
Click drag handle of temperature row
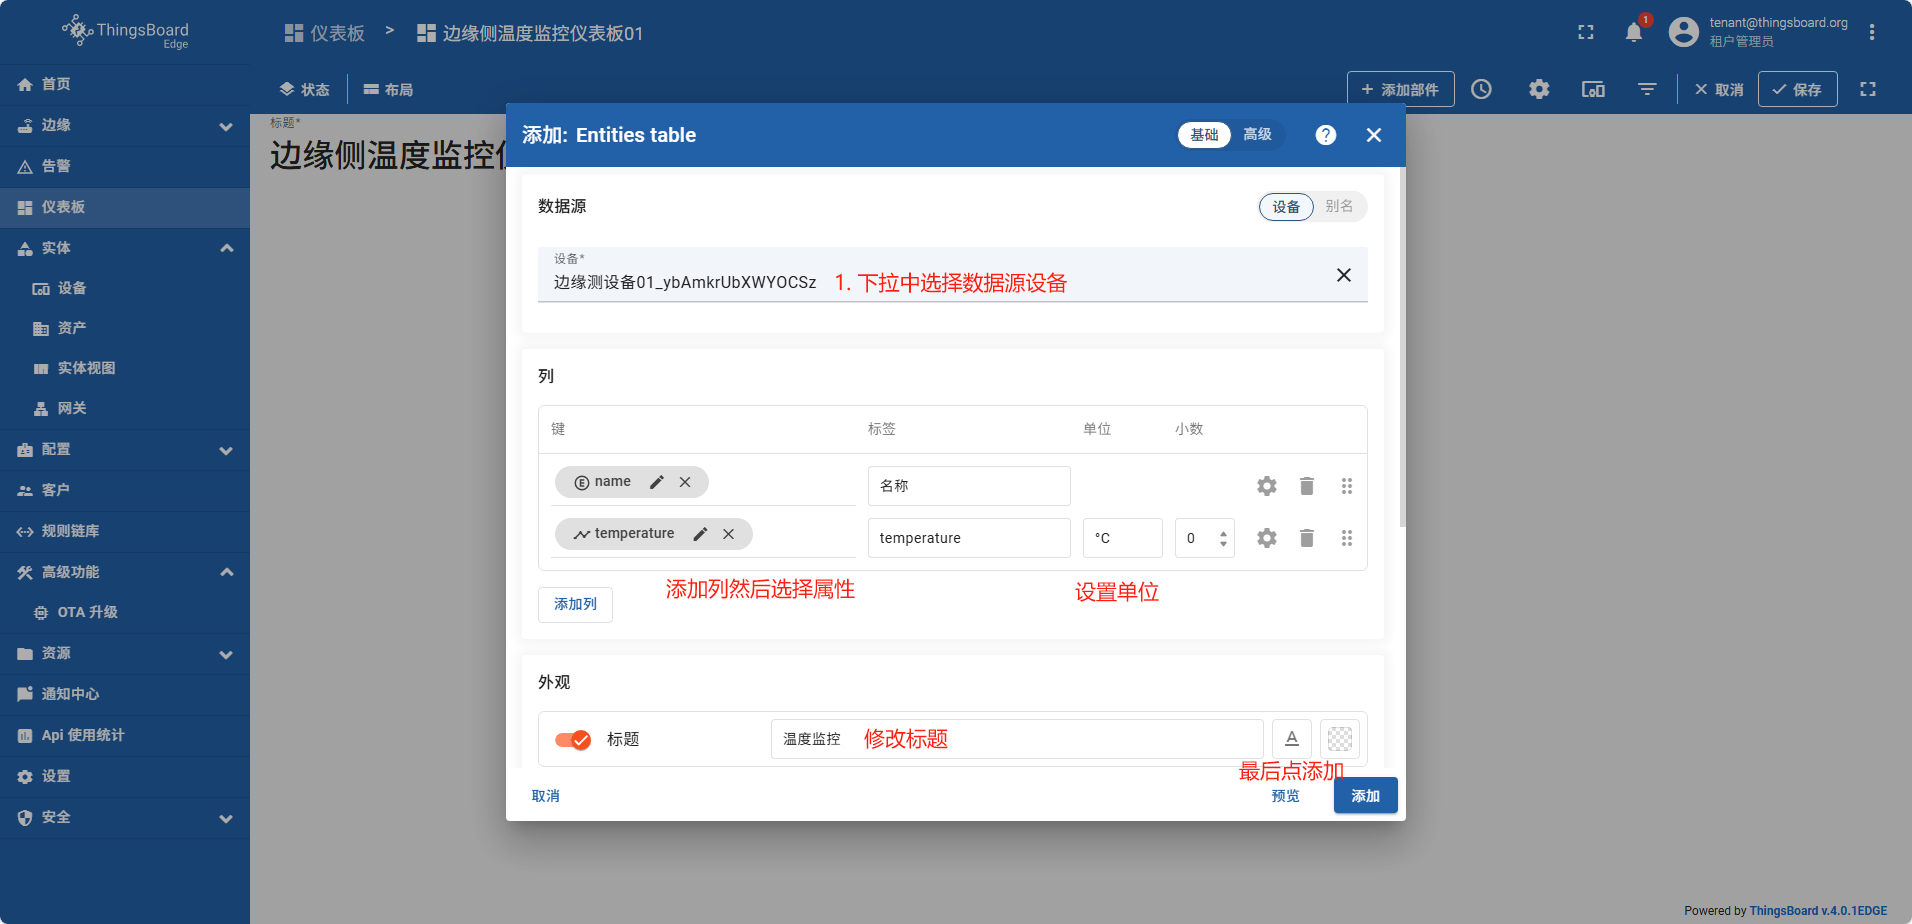click(1346, 538)
